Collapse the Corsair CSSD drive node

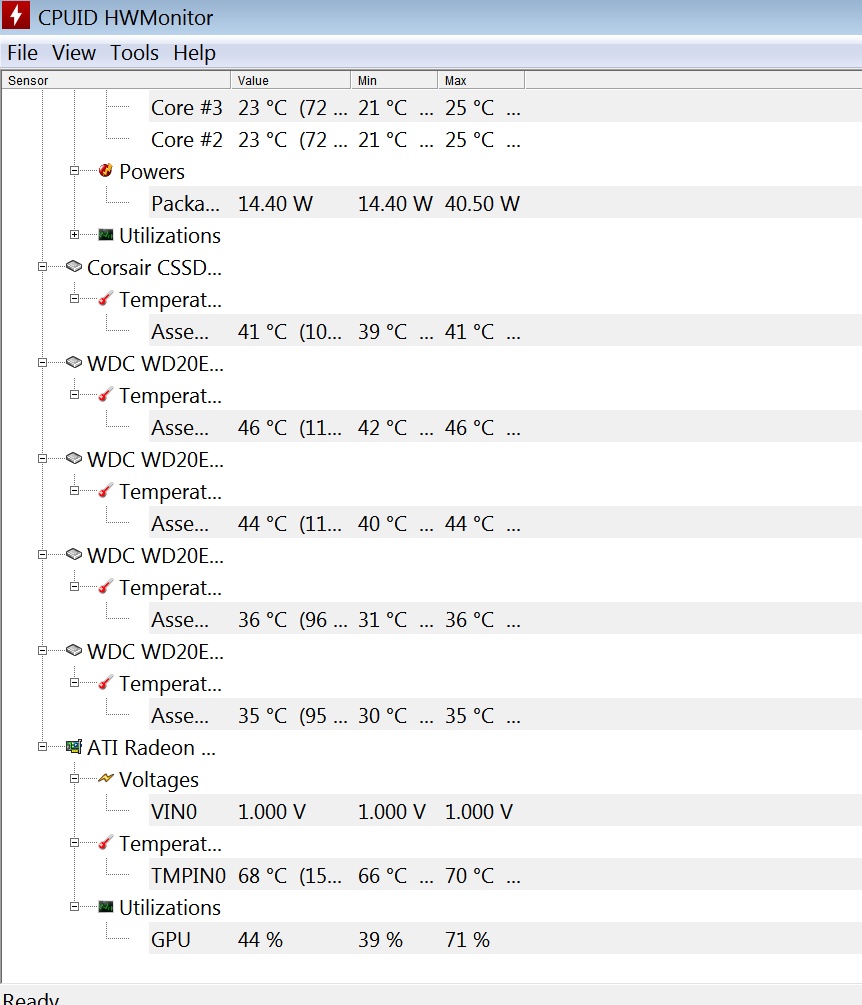tap(42, 267)
